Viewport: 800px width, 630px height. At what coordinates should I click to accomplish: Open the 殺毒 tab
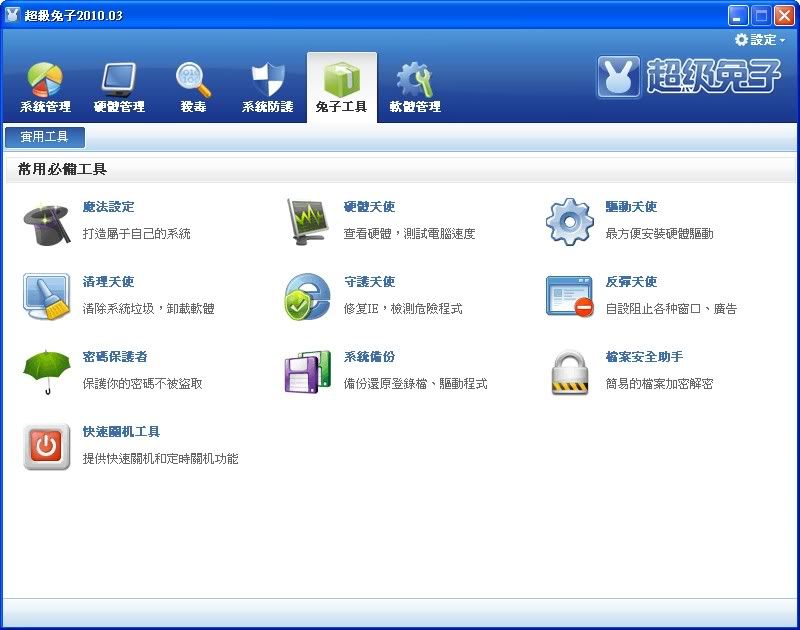click(x=193, y=88)
